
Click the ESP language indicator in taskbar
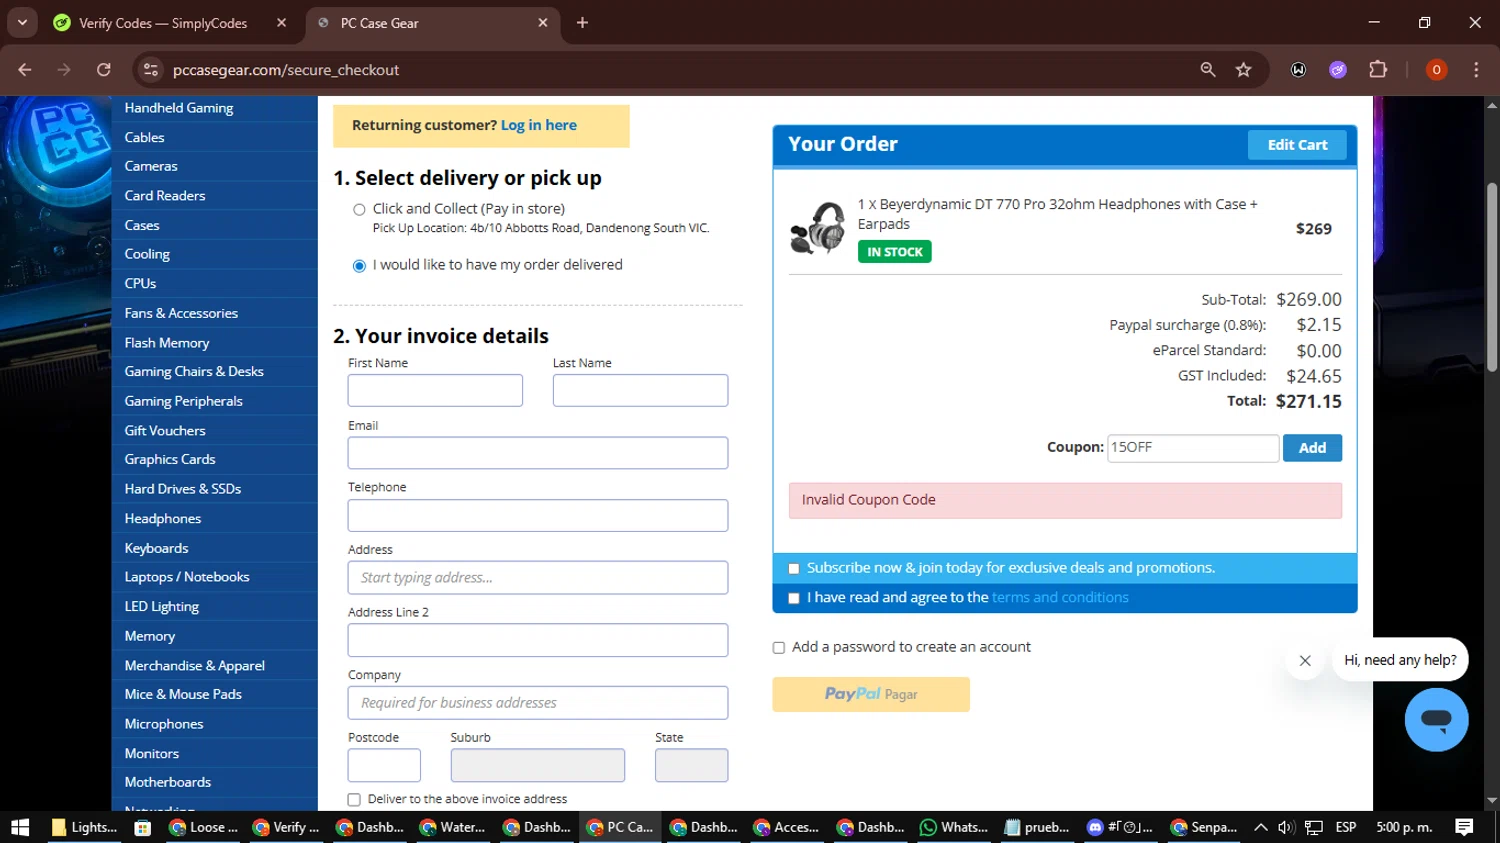pyautogui.click(x=1346, y=827)
